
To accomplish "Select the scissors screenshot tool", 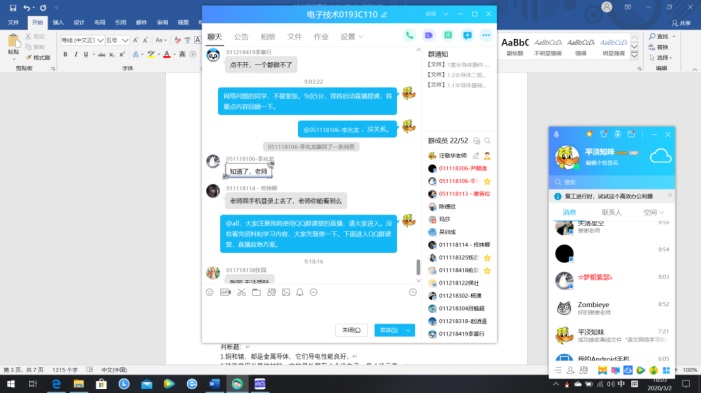I will pyautogui.click(x=241, y=292).
